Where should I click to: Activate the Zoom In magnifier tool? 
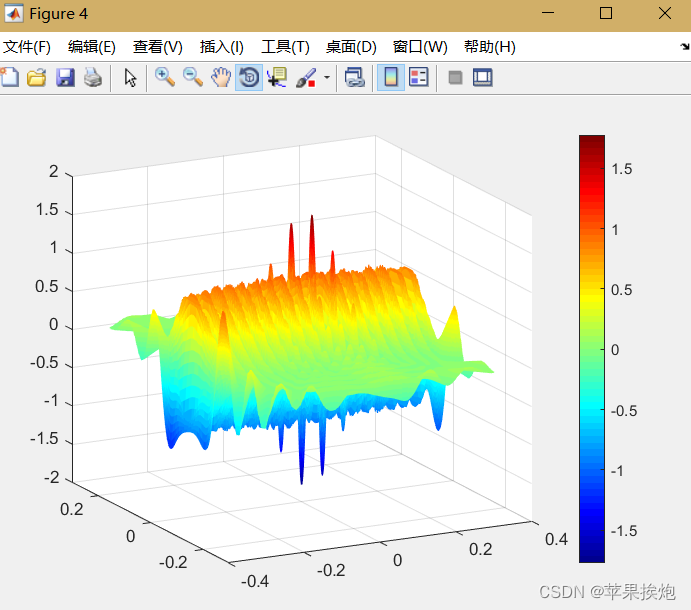tap(165, 78)
